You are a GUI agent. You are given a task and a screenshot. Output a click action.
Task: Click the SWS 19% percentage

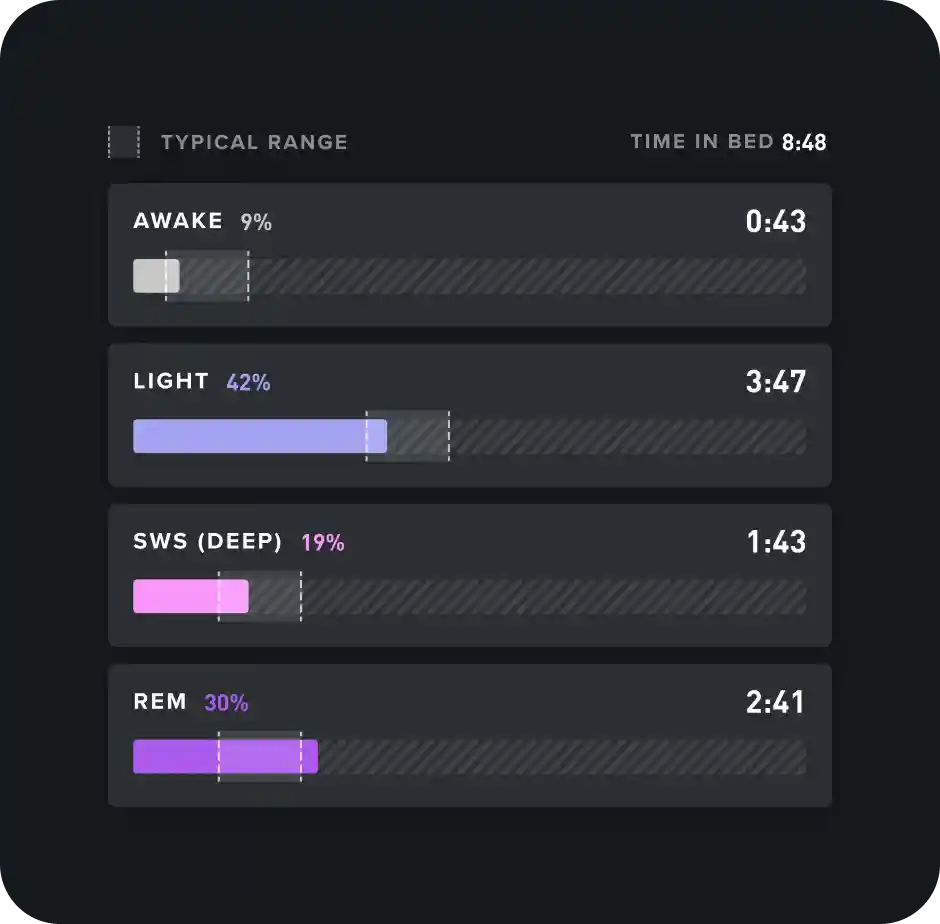[323, 543]
